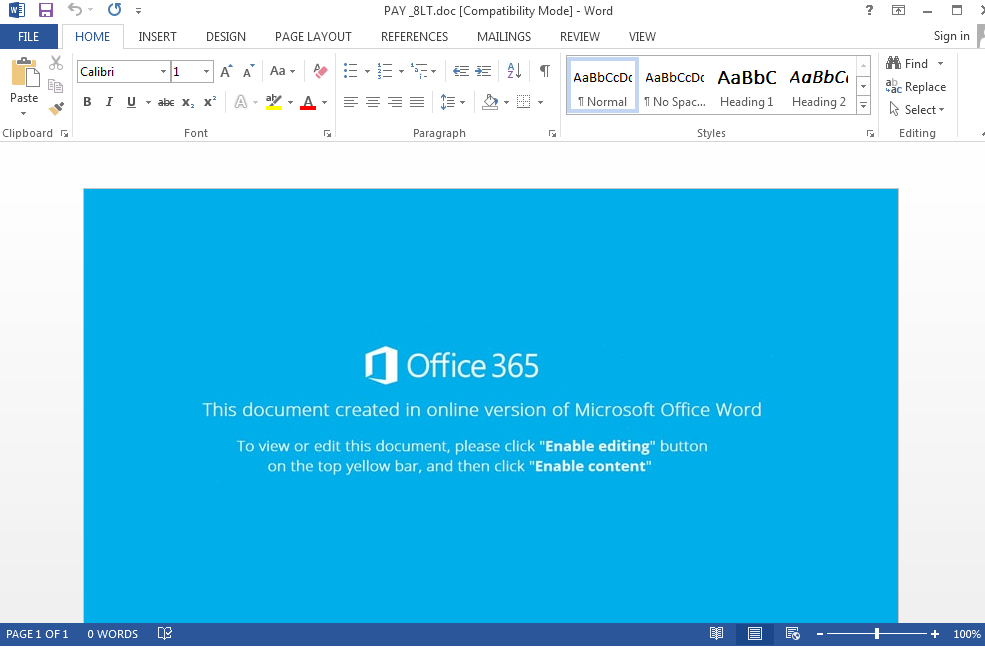This screenshot has width=985, height=652.
Task: Apply the No Spacing style
Action: coord(675,87)
